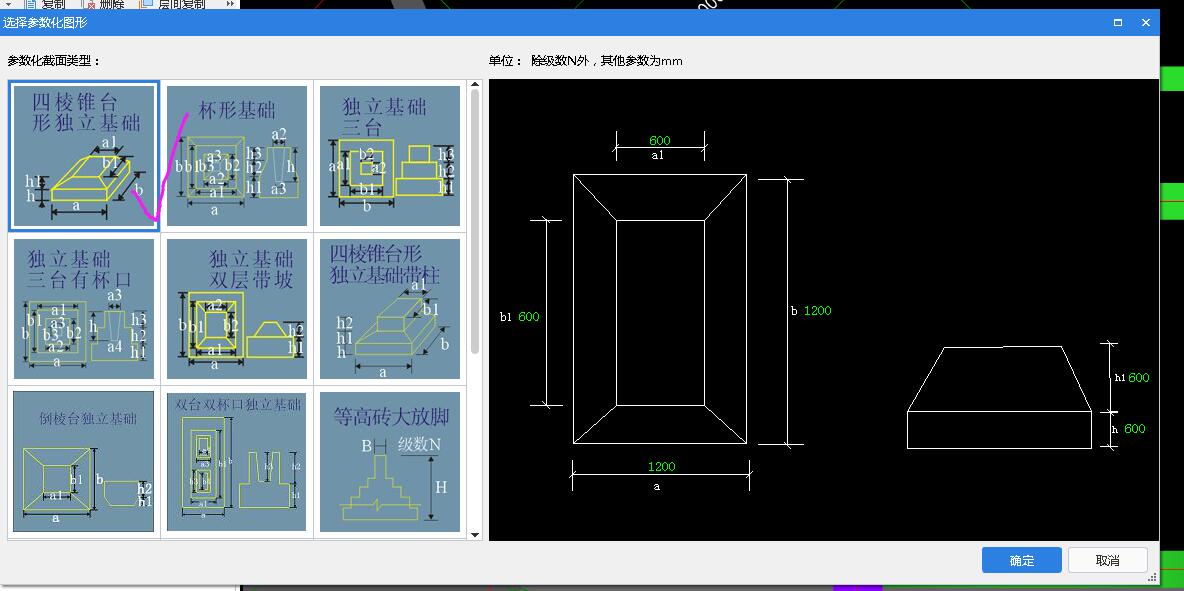Click 删除 in background toolbar

click(103, 5)
